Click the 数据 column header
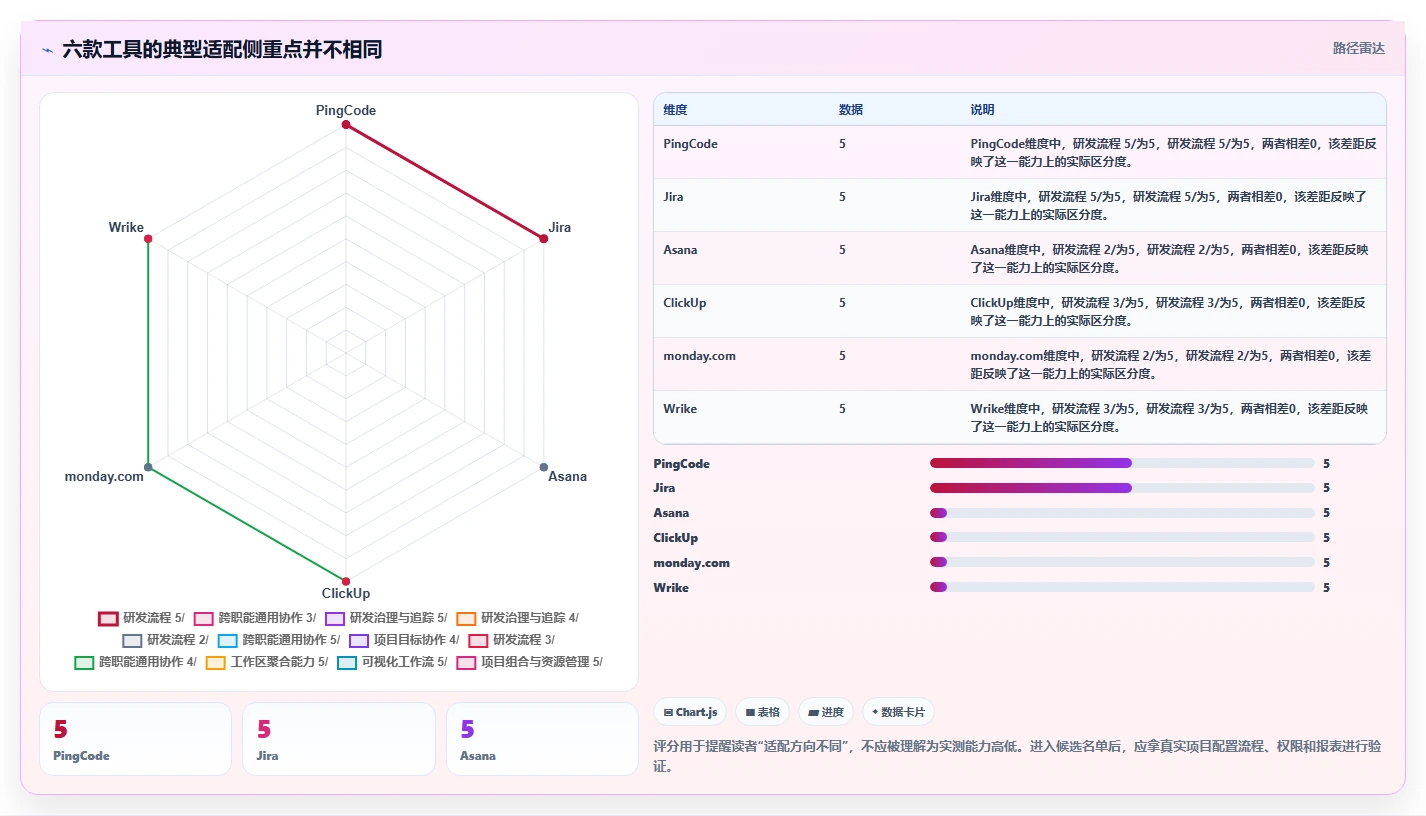 (x=851, y=110)
